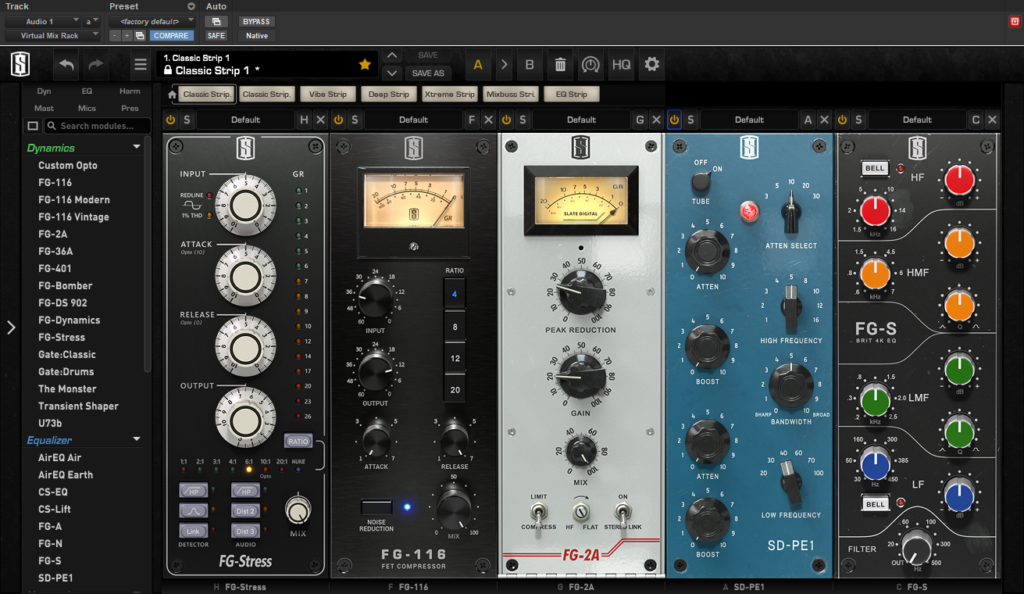Select the A preset slot
Viewport: 1024px width, 594px height.
coord(477,64)
